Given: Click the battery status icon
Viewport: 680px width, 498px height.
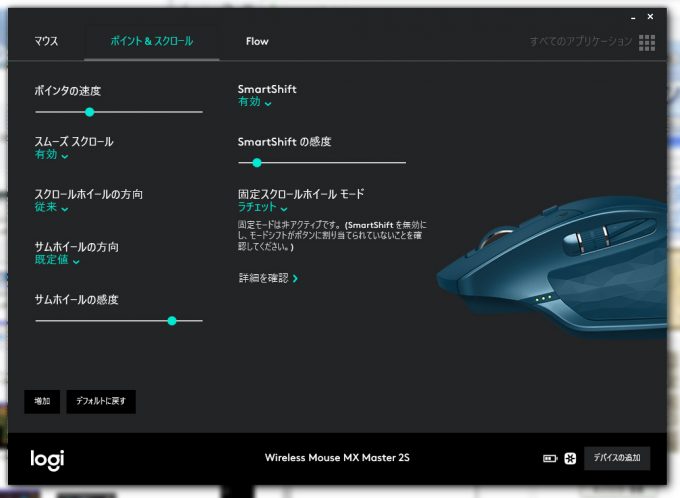Looking at the screenshot, I should [x=550, y=458].
